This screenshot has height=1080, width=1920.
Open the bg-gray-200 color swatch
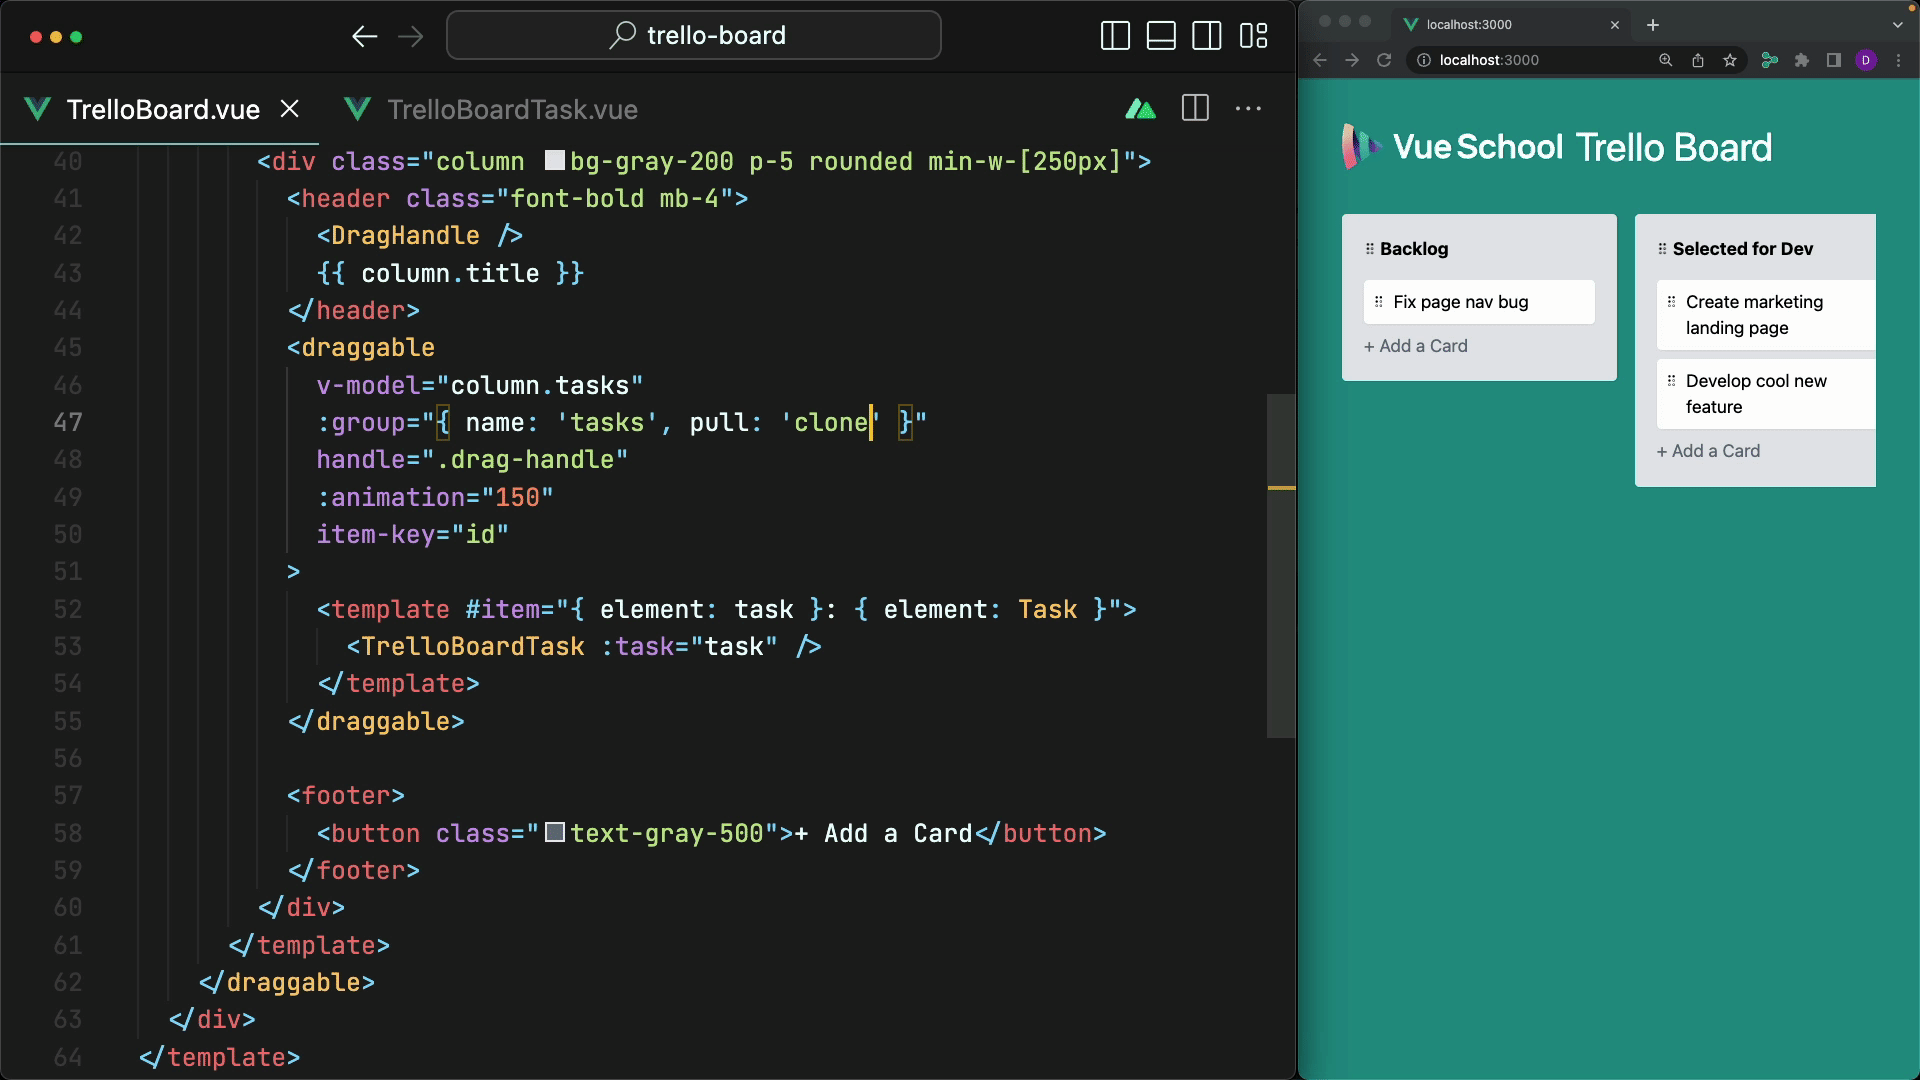[555, 160]
